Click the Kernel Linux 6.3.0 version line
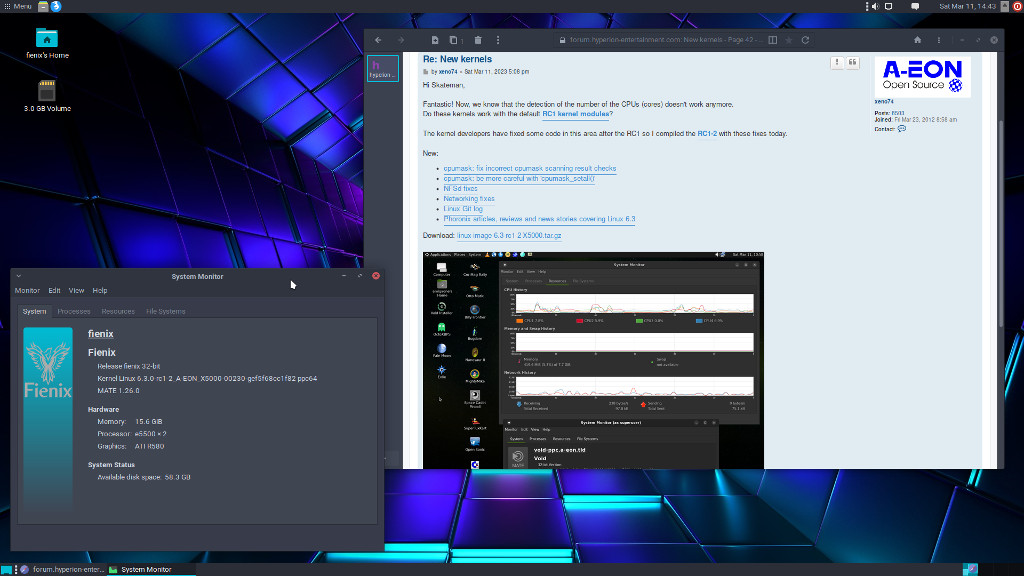1024x576 pixels. pos(207,379)
